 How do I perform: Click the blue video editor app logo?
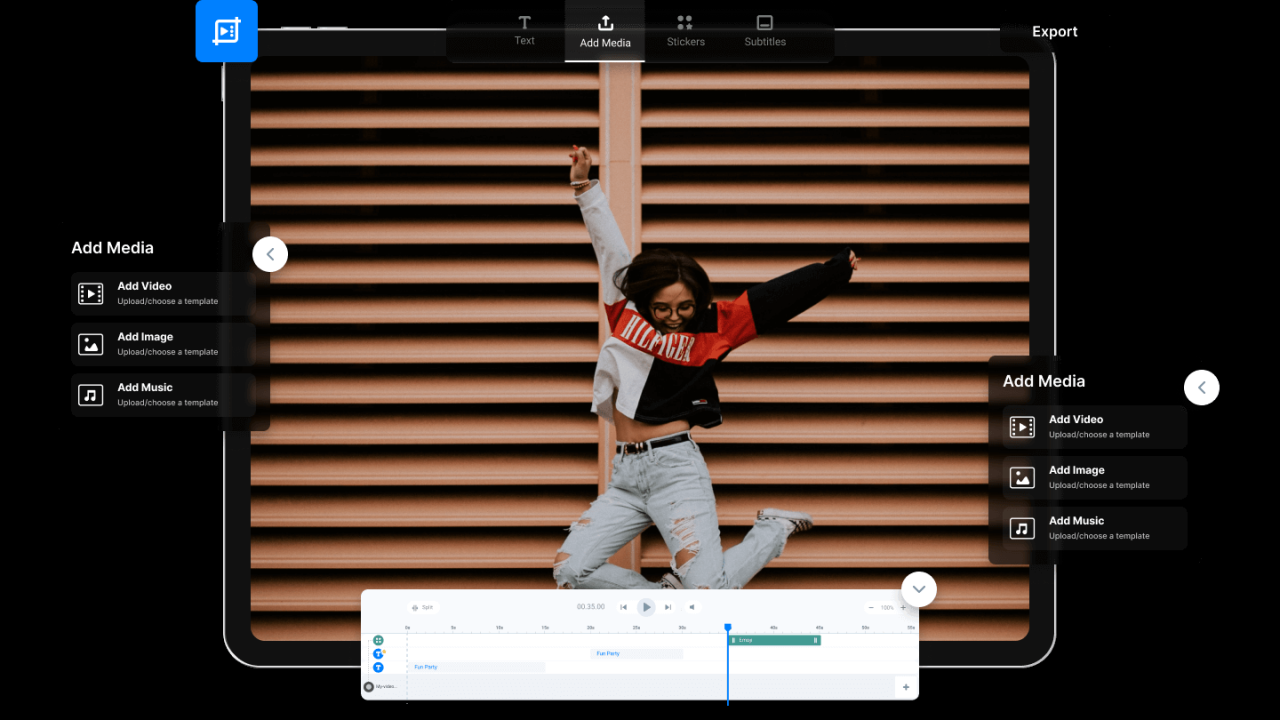tap(226, 31)
